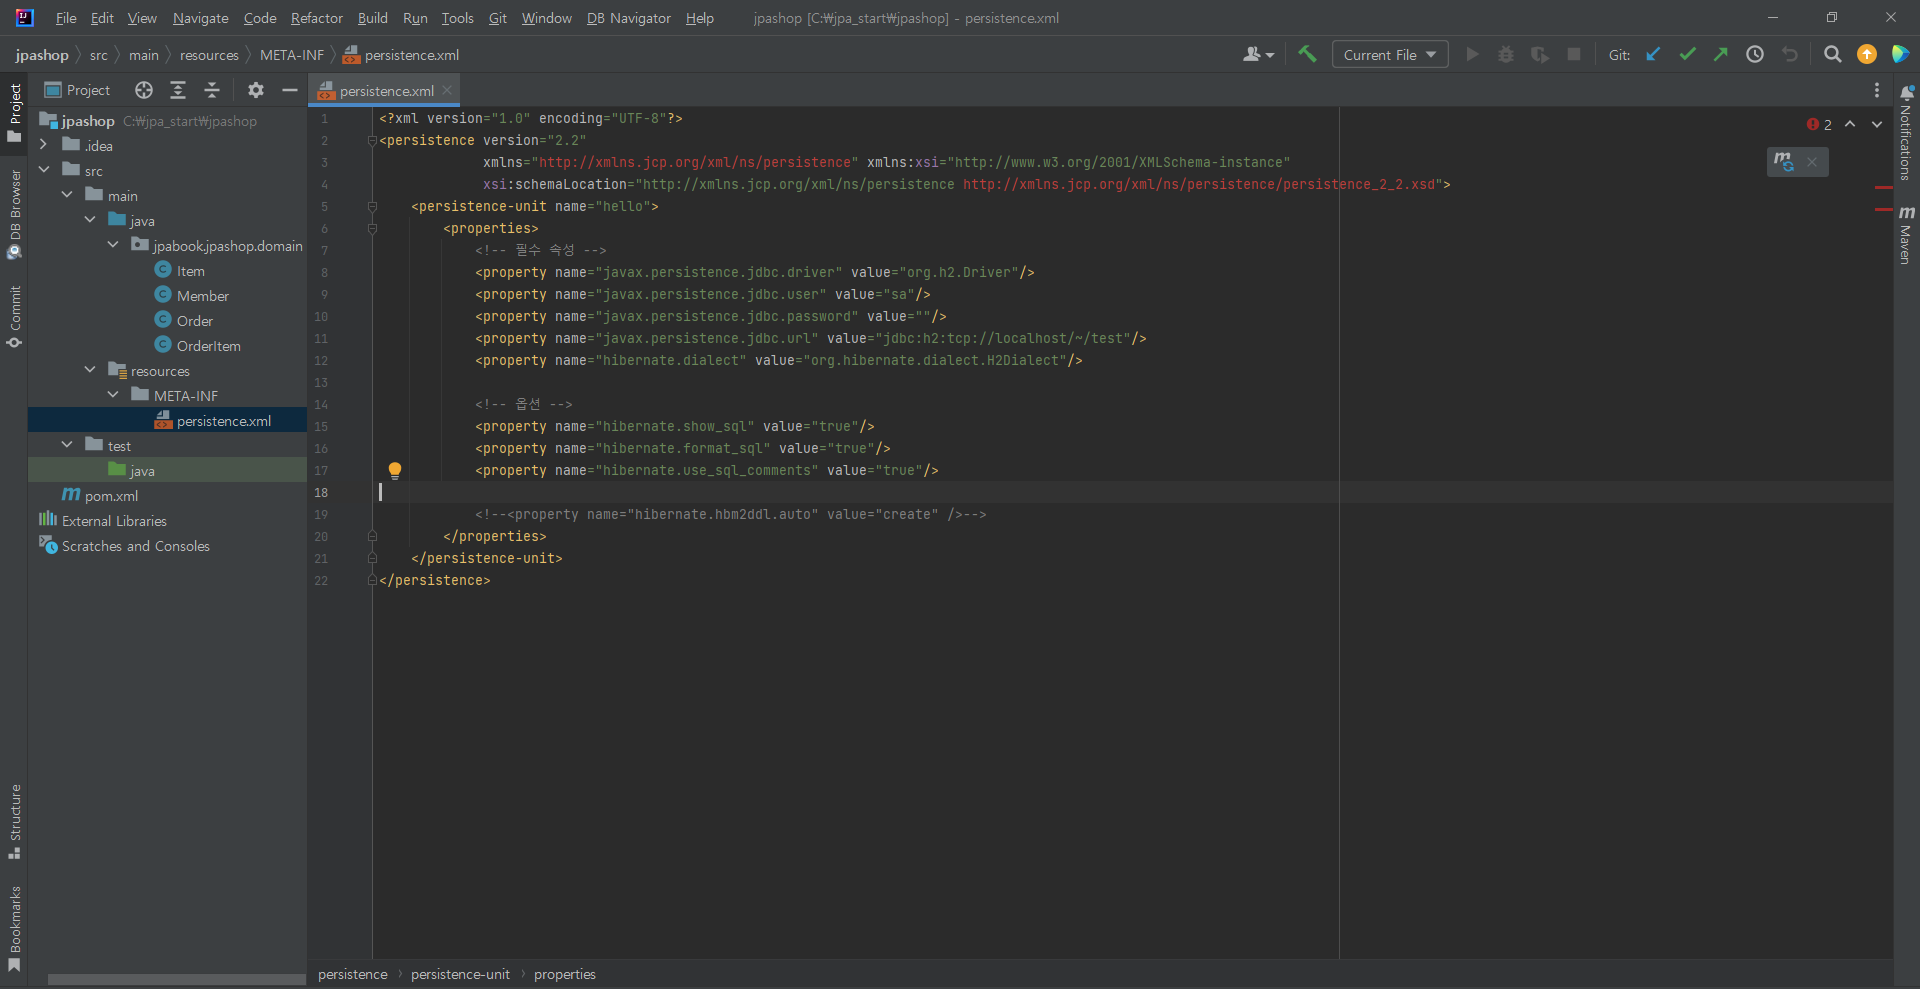
Task: Click the intention lightbulb in gutter
Action: tap(395, 470)
